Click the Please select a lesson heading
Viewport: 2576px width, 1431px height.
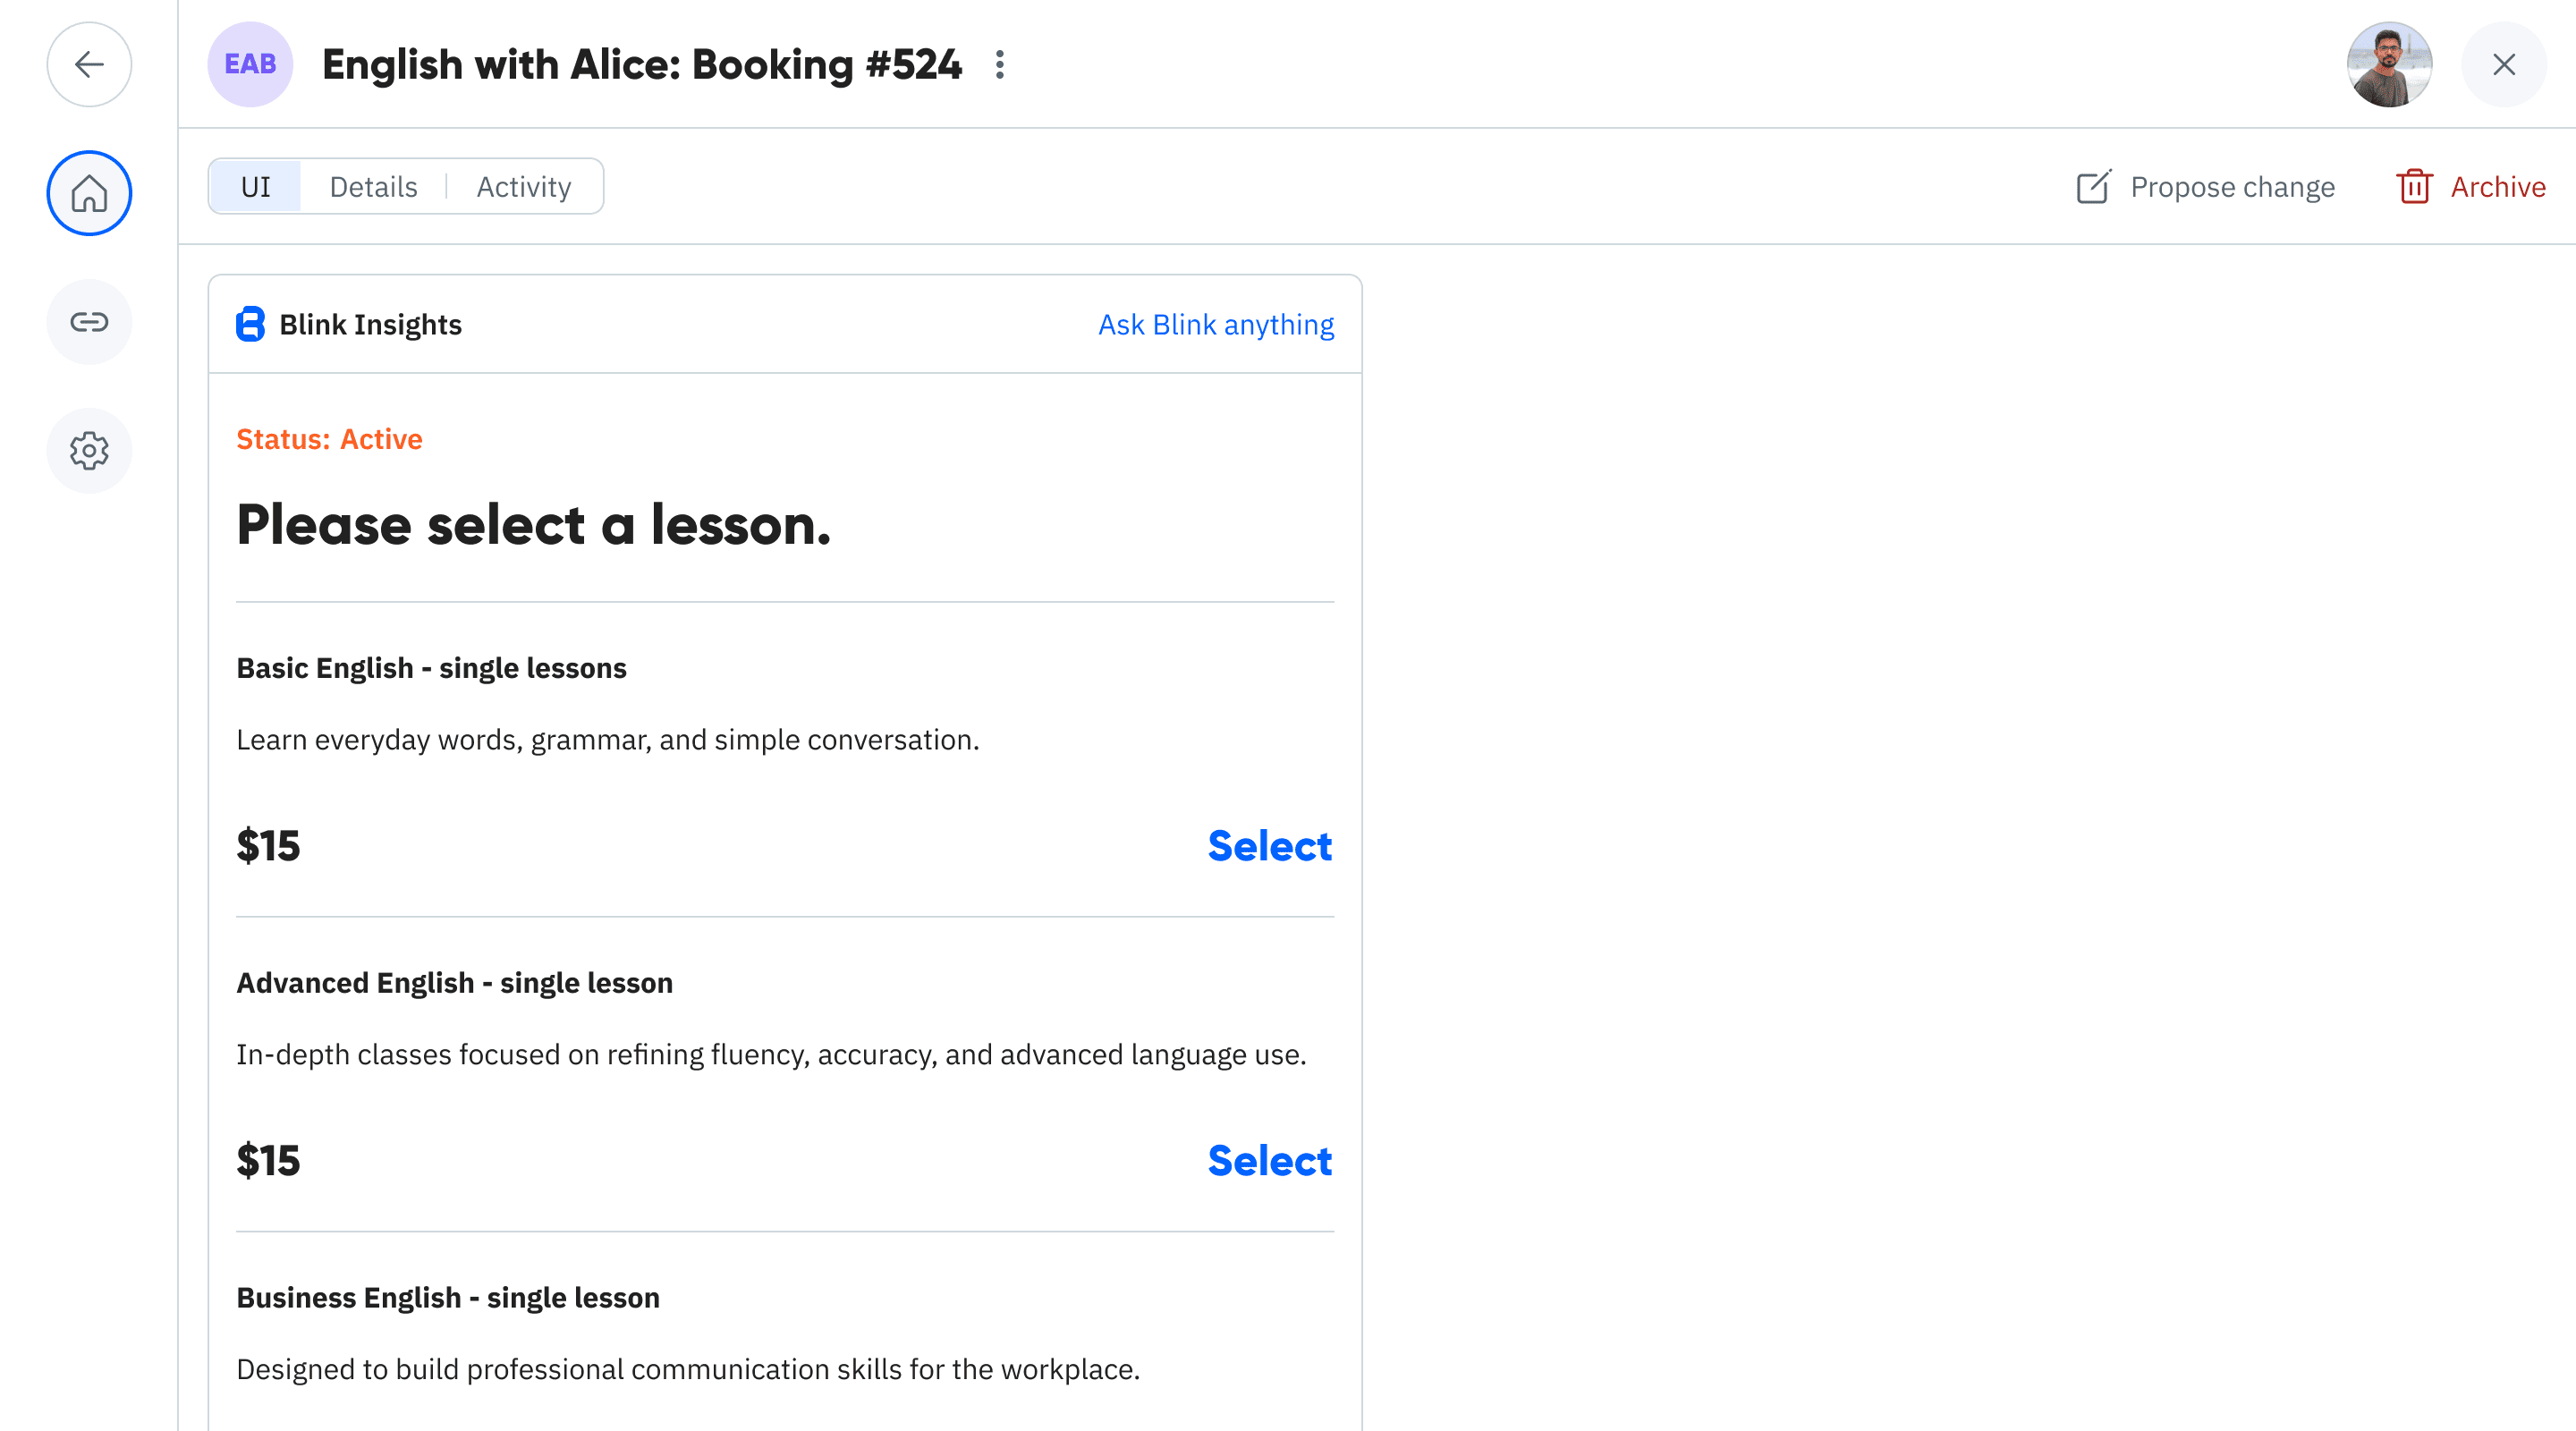click(x=533, y=524)
